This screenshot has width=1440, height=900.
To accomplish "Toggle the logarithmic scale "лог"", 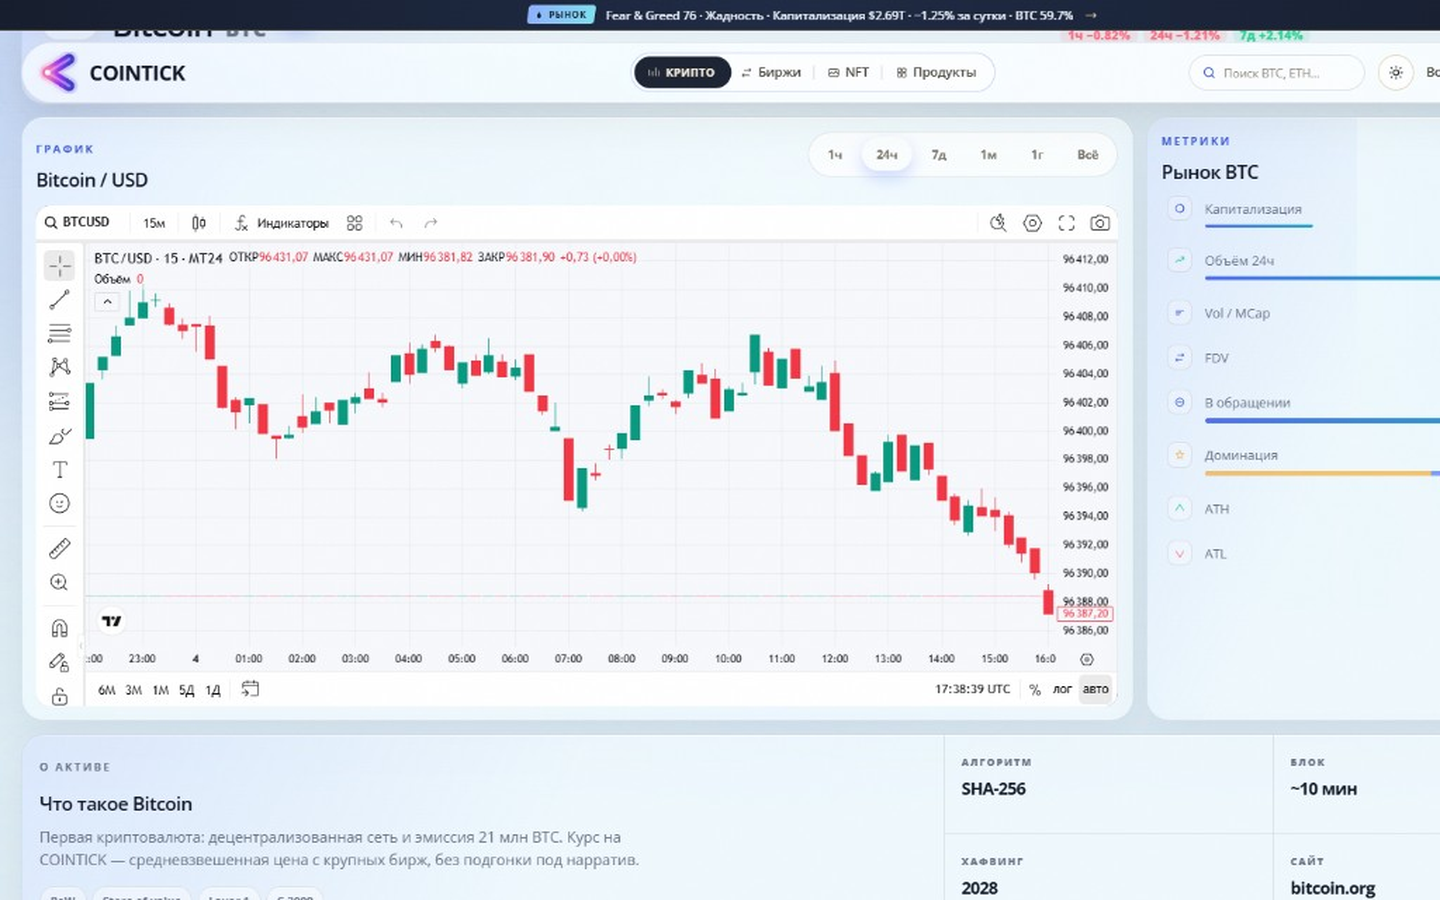I will [x=1062, y=689].
